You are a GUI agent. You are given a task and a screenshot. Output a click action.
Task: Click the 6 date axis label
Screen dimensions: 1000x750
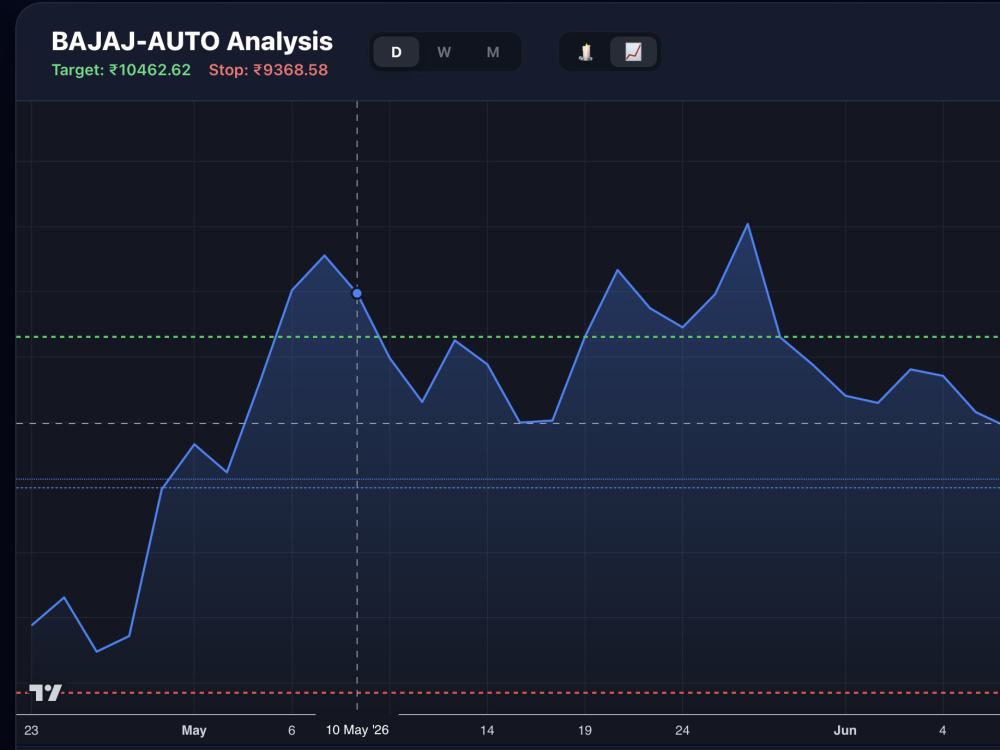point(291,730)
